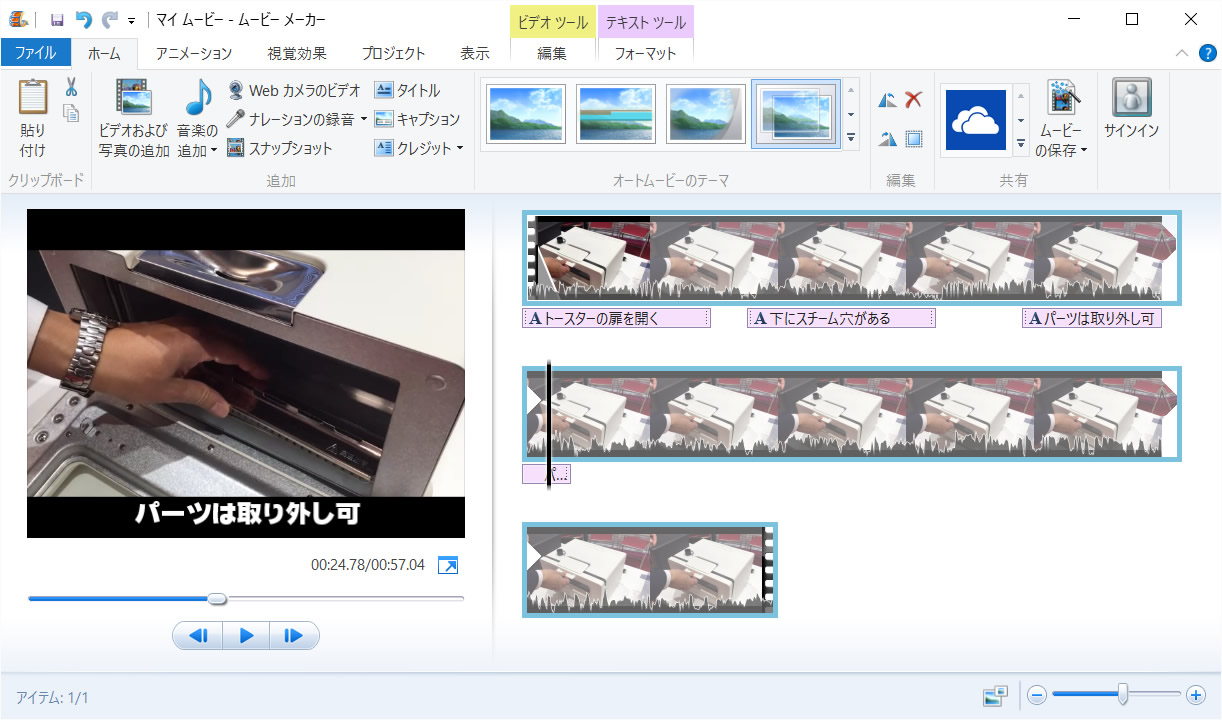Click the scissors cut icon
The image size is (1222, 720).
coord(71,88)
